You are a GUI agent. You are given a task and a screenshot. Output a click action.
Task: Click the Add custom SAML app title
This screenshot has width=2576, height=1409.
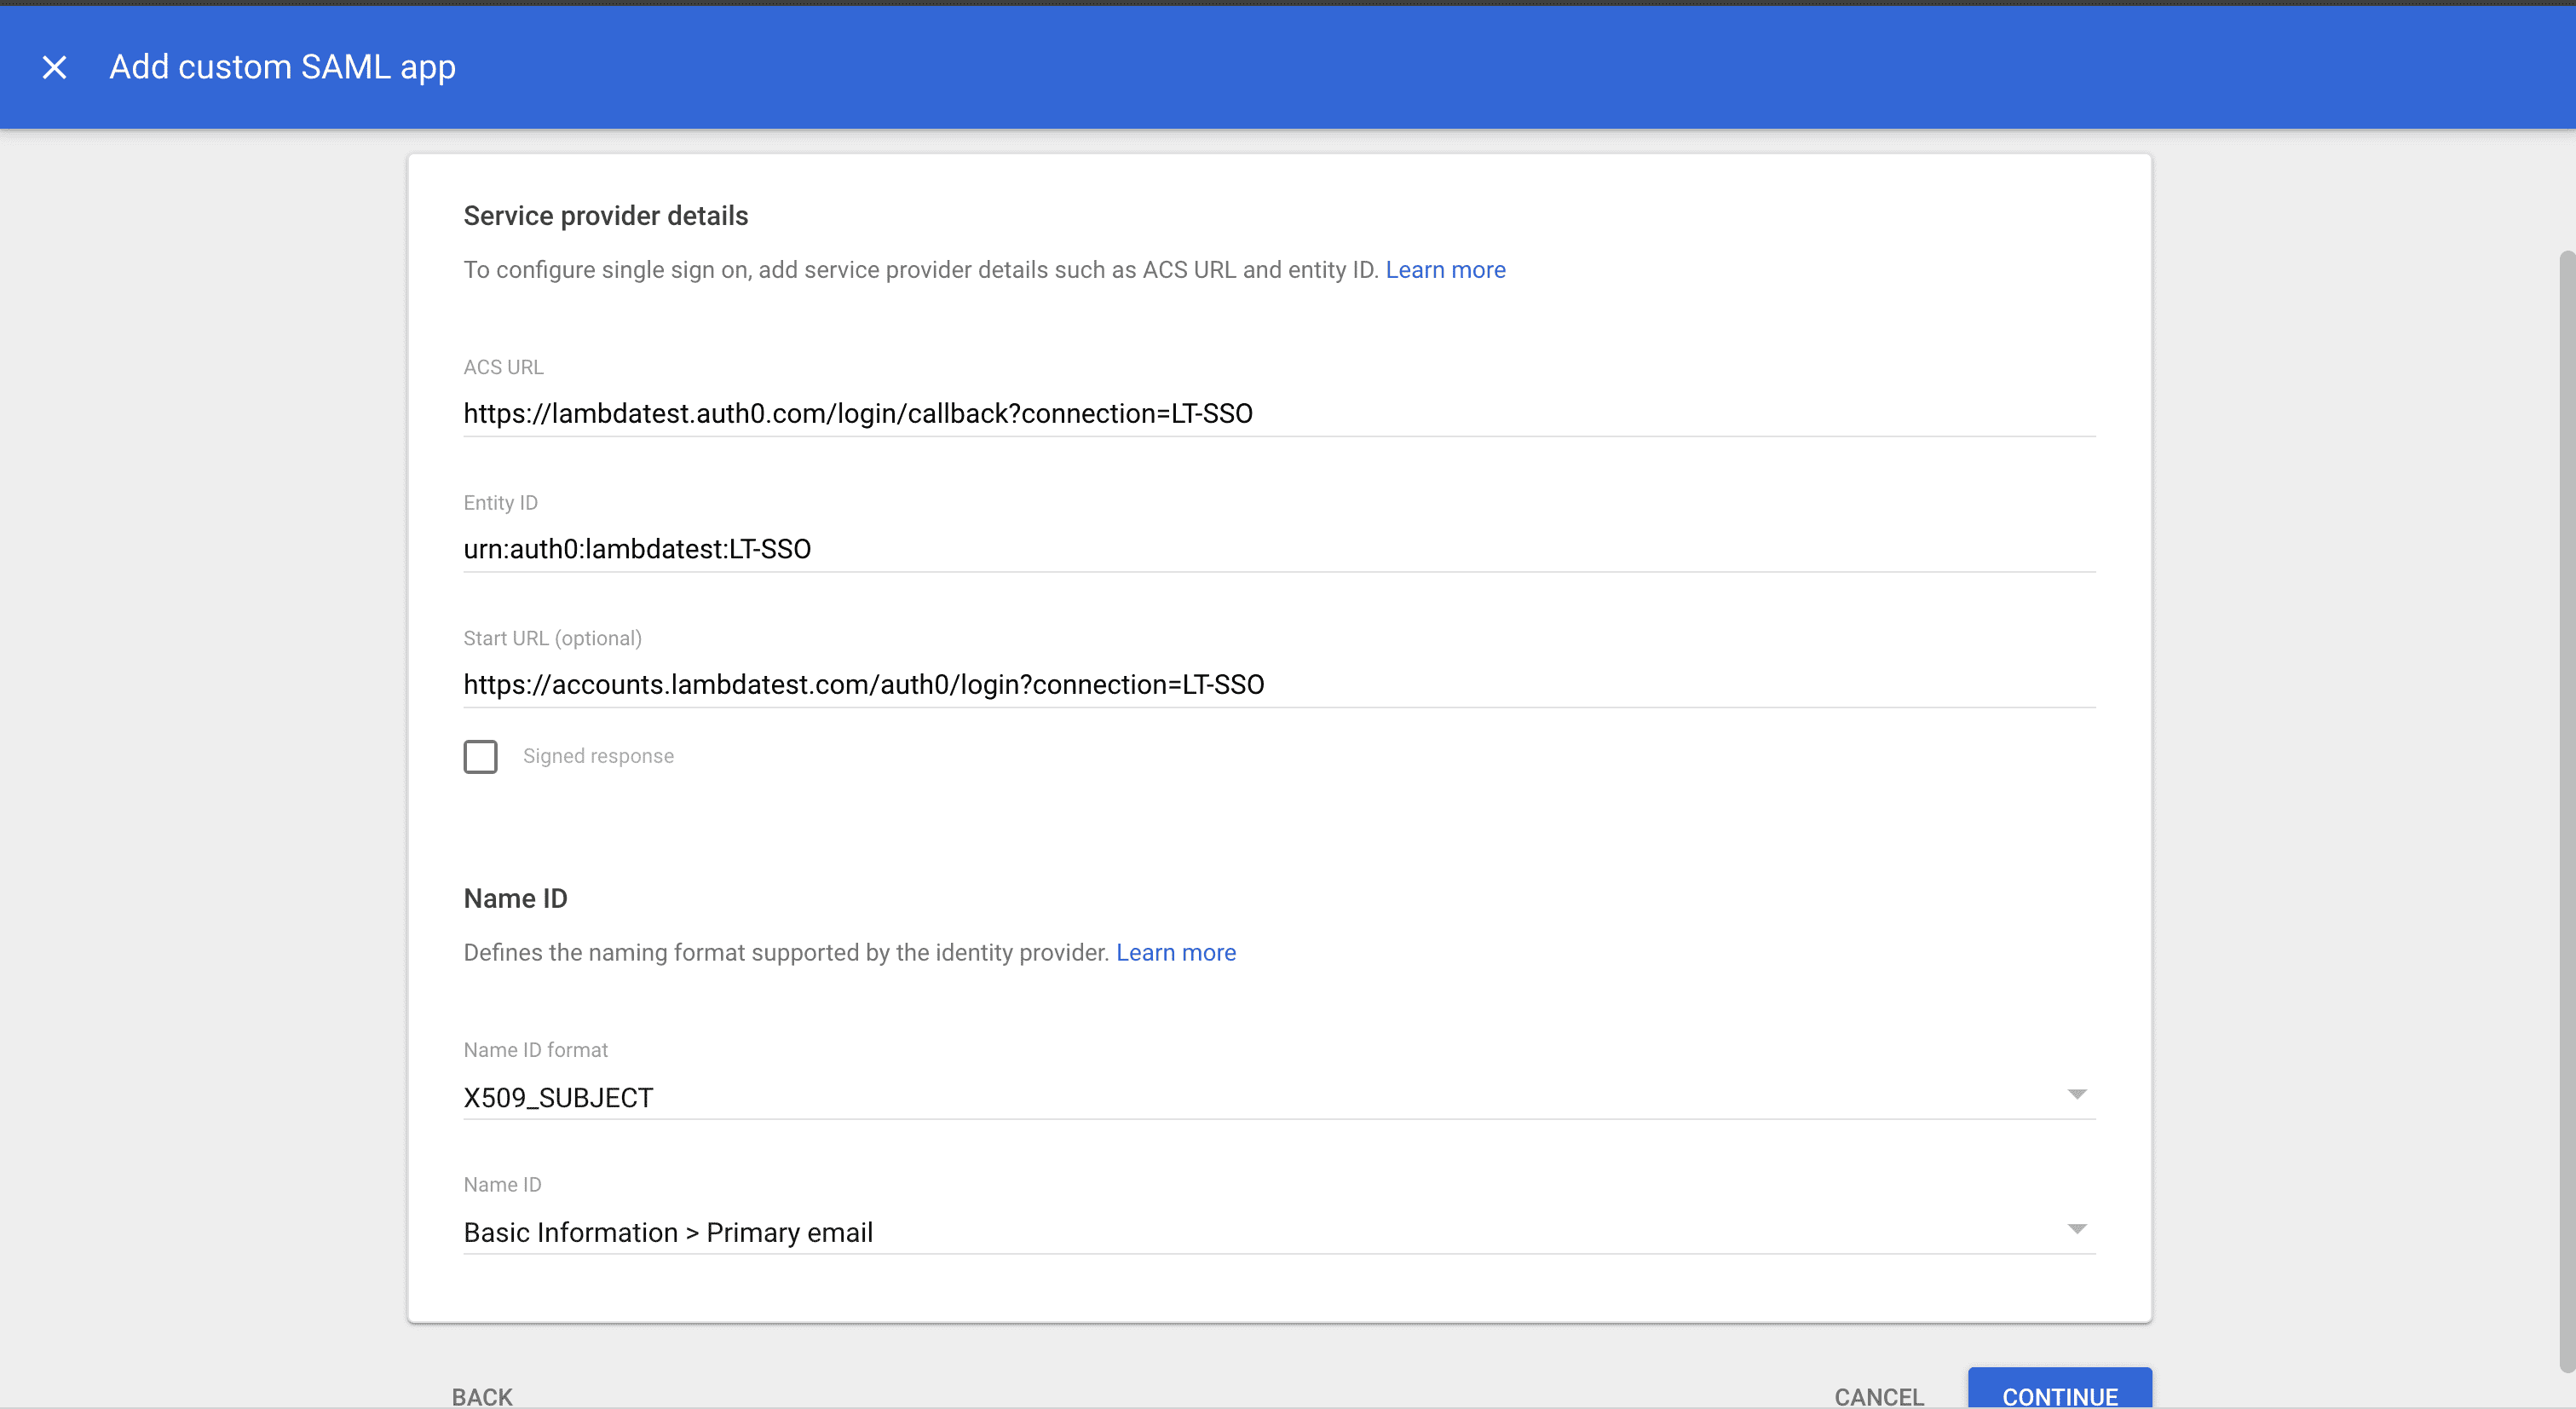click(x=282, y=67)
